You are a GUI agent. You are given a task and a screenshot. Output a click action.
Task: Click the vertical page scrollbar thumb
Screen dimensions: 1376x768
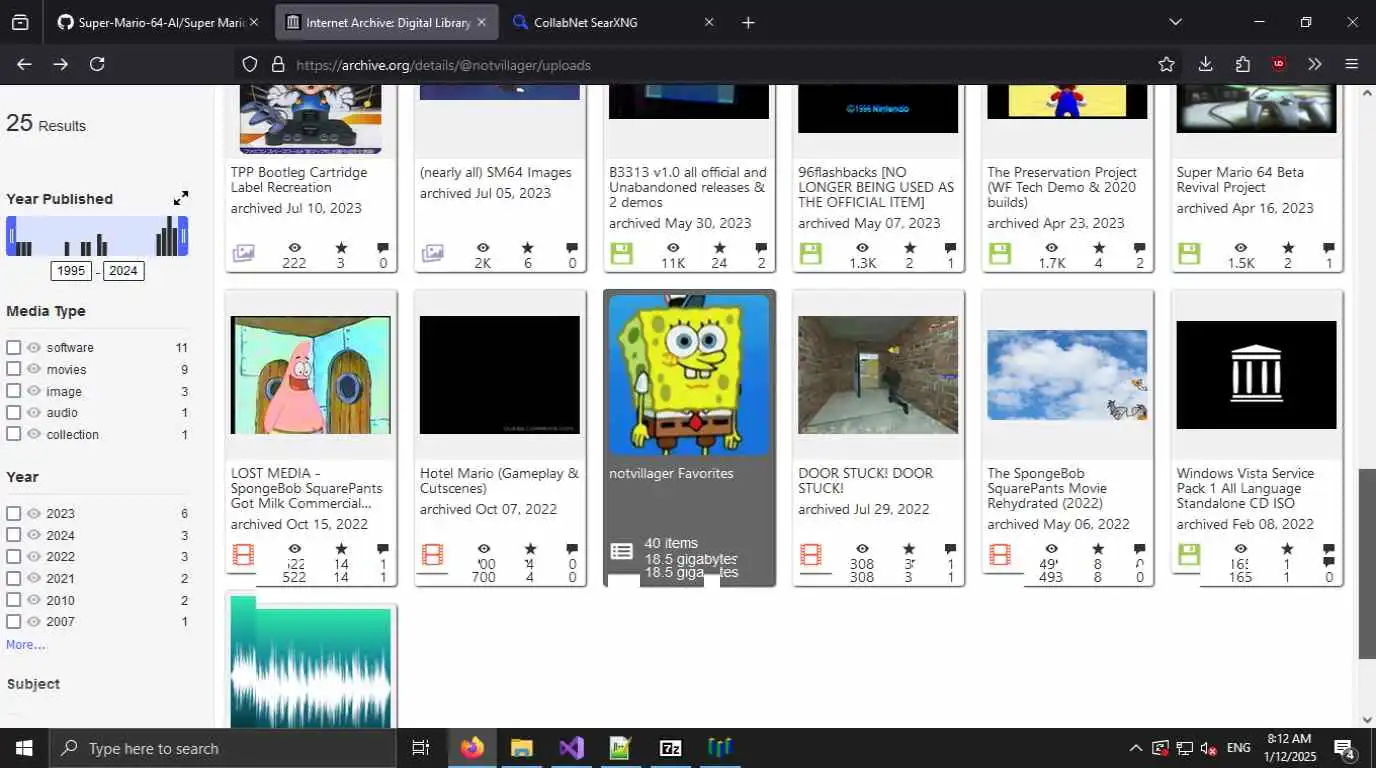1367,564
